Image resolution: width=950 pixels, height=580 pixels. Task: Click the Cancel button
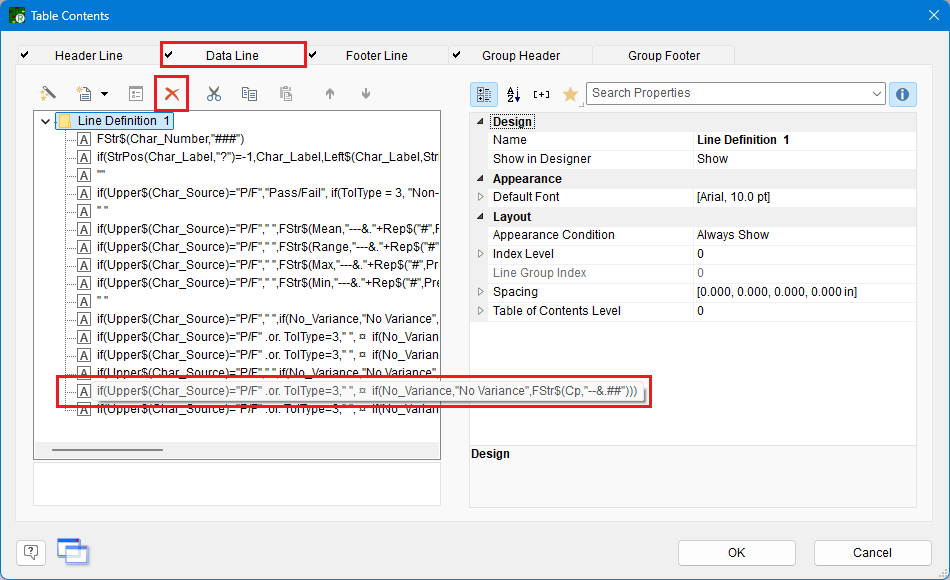click(872, 553)
